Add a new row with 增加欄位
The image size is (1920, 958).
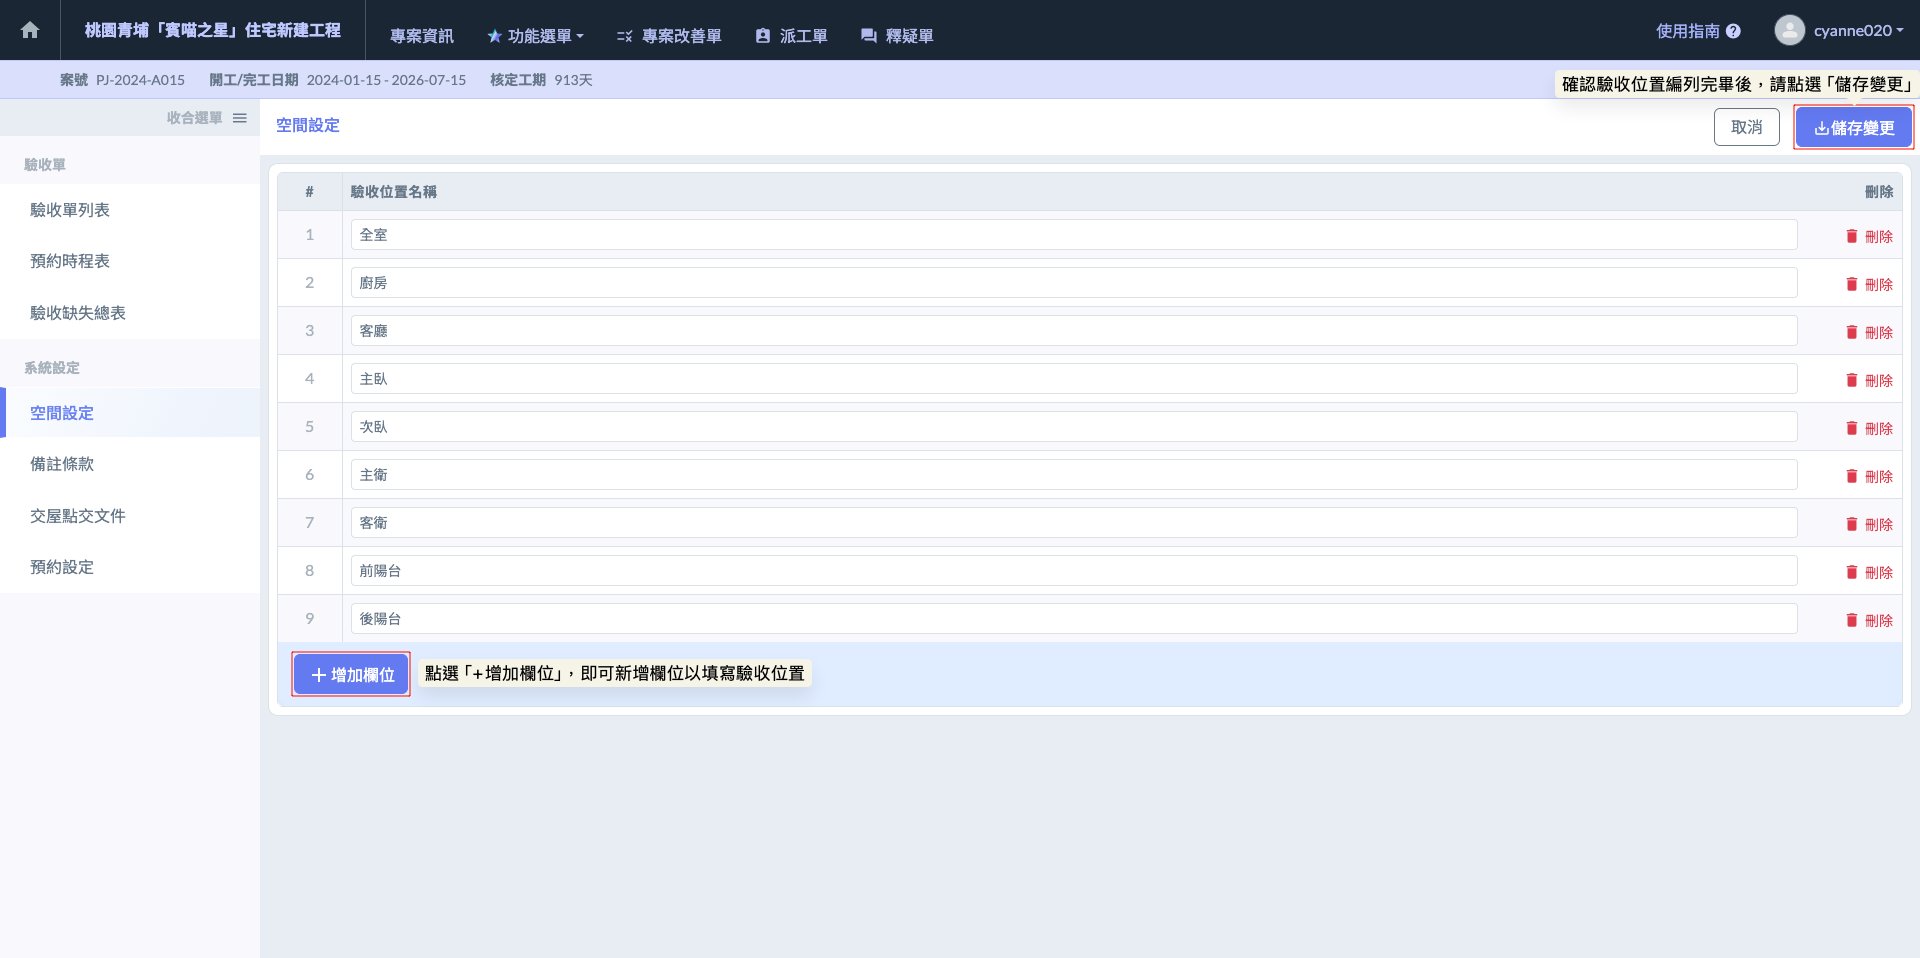pyautogui.click(x=351, y=674)
